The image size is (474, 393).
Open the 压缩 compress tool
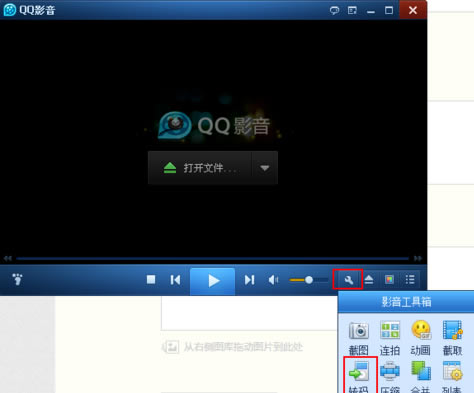click(x=390, y=376)
